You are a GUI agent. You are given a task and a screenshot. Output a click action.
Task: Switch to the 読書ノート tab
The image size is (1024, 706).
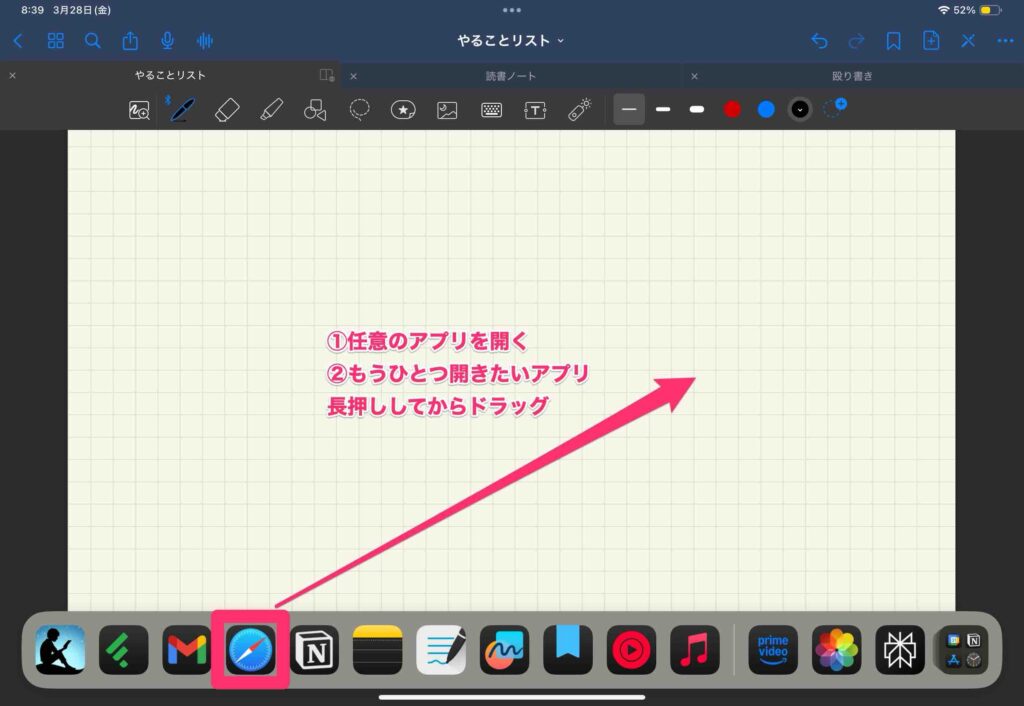coord(511,76)
